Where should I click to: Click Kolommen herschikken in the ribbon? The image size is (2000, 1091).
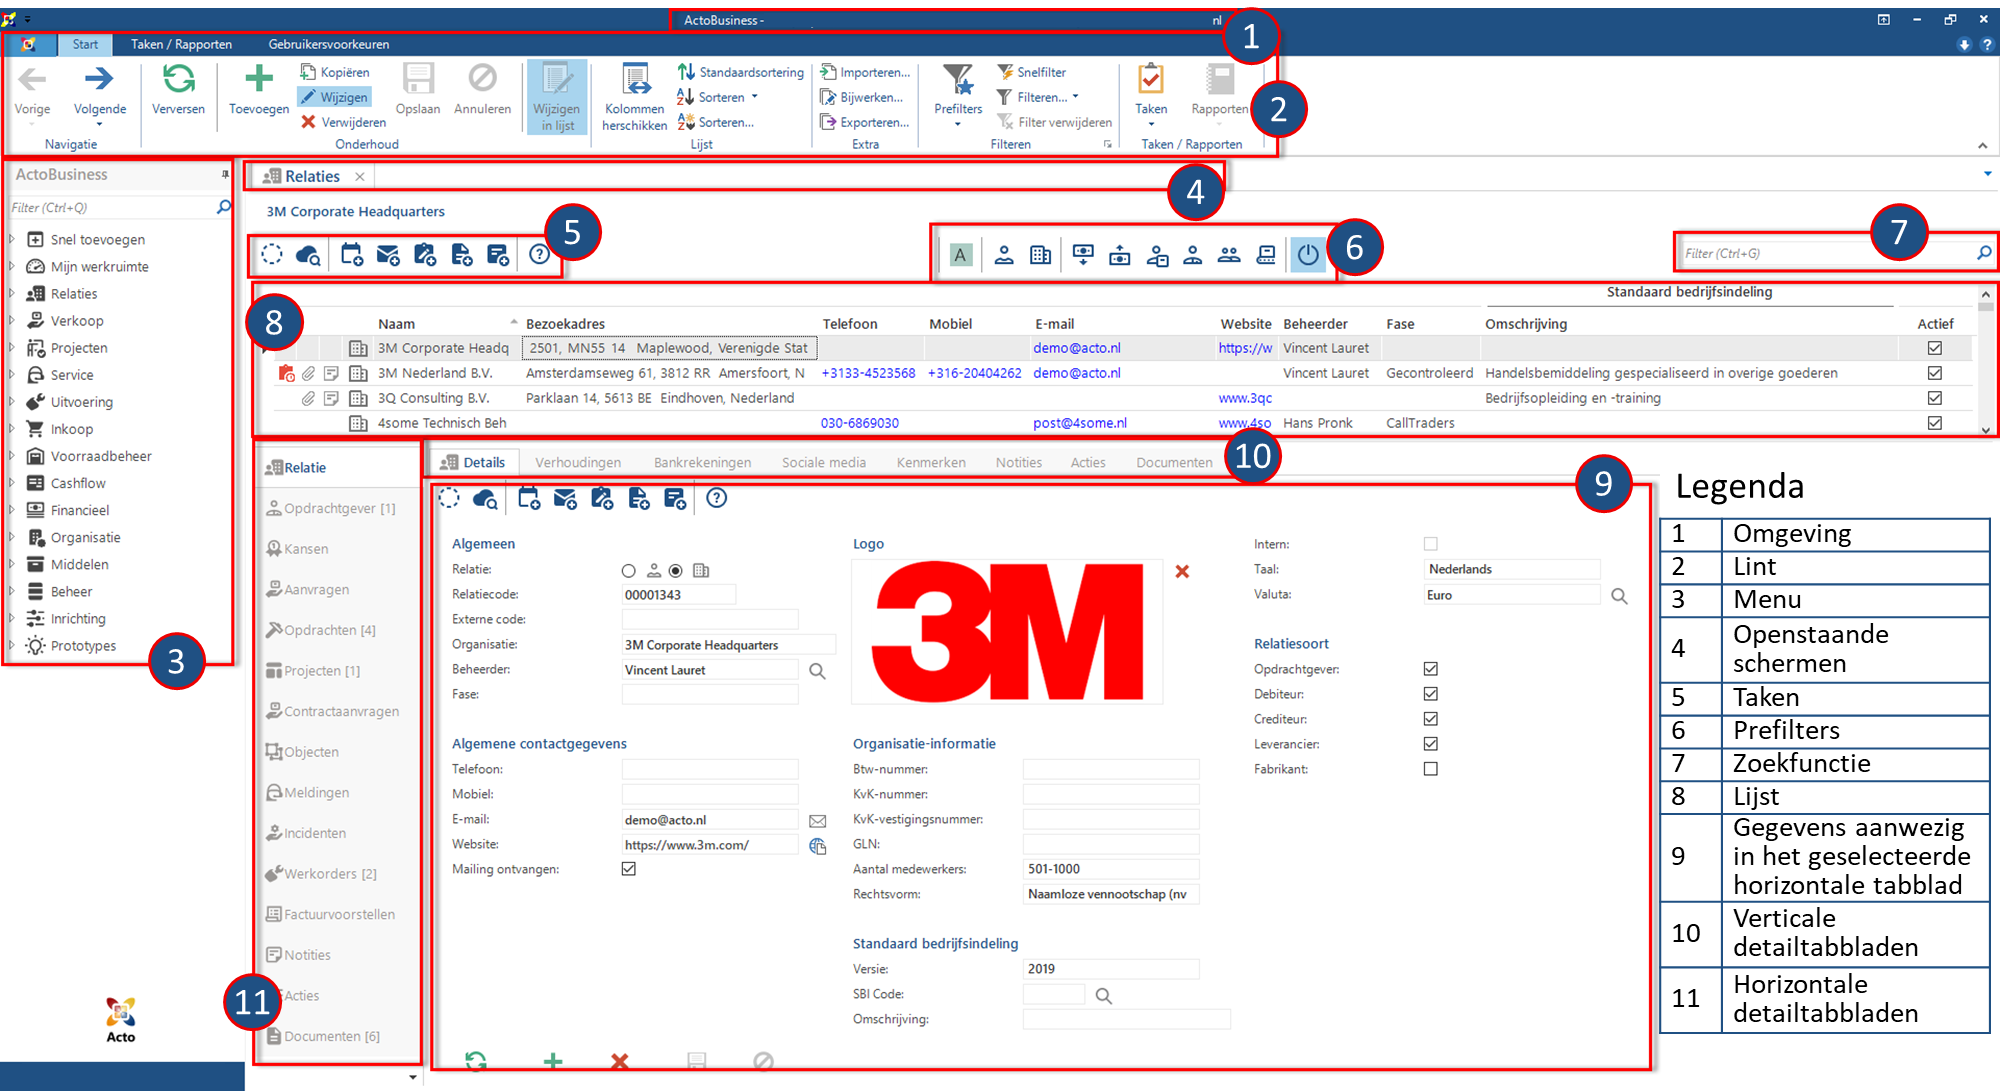(x=635, y=97)
